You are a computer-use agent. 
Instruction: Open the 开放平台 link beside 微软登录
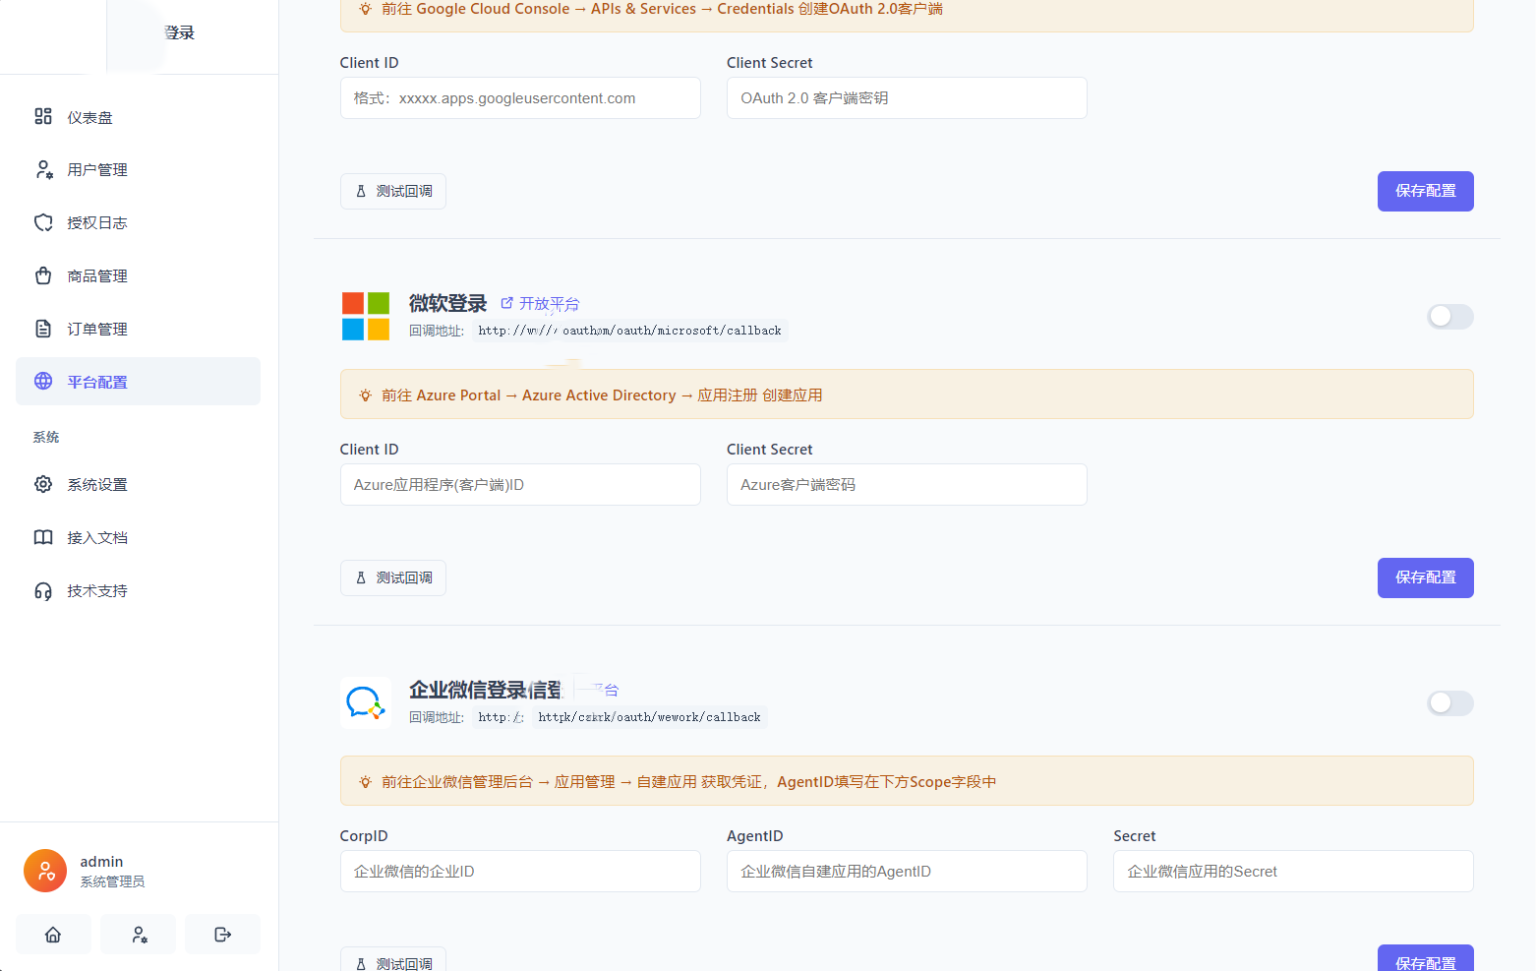[548, 304]
